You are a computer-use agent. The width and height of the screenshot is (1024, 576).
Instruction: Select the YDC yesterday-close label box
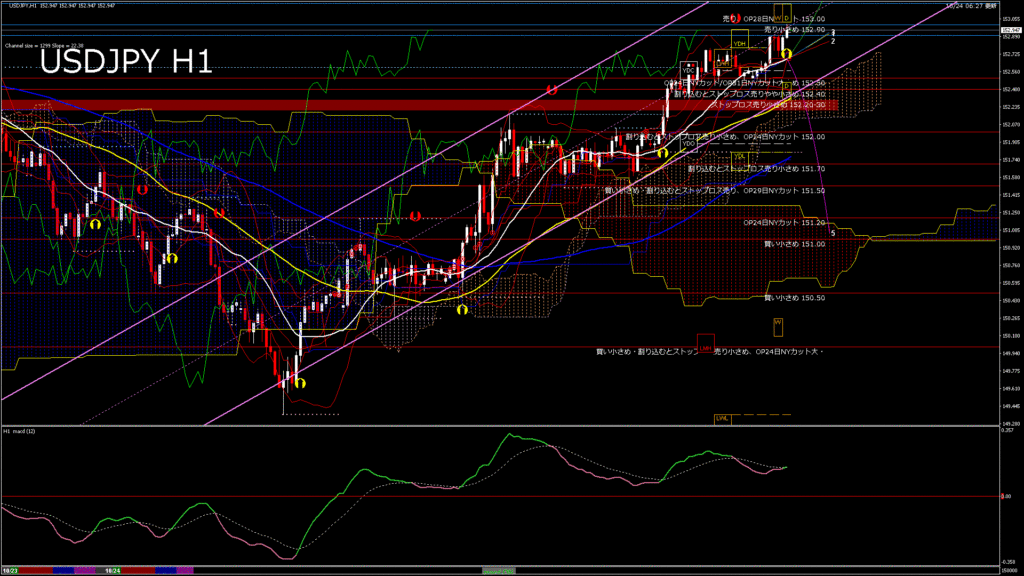point(688,70)
